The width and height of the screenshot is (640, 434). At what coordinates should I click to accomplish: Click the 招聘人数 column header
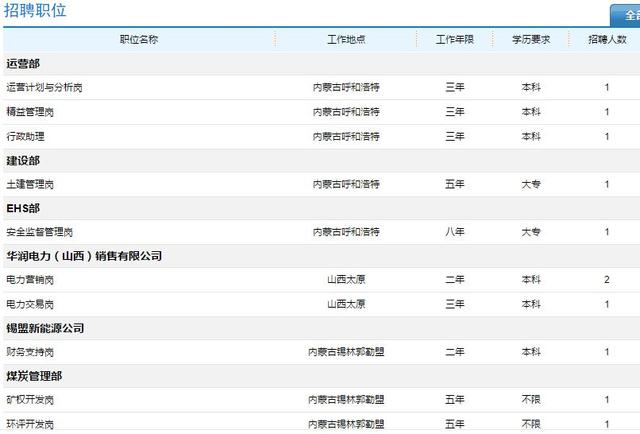[x=607, y=40]
